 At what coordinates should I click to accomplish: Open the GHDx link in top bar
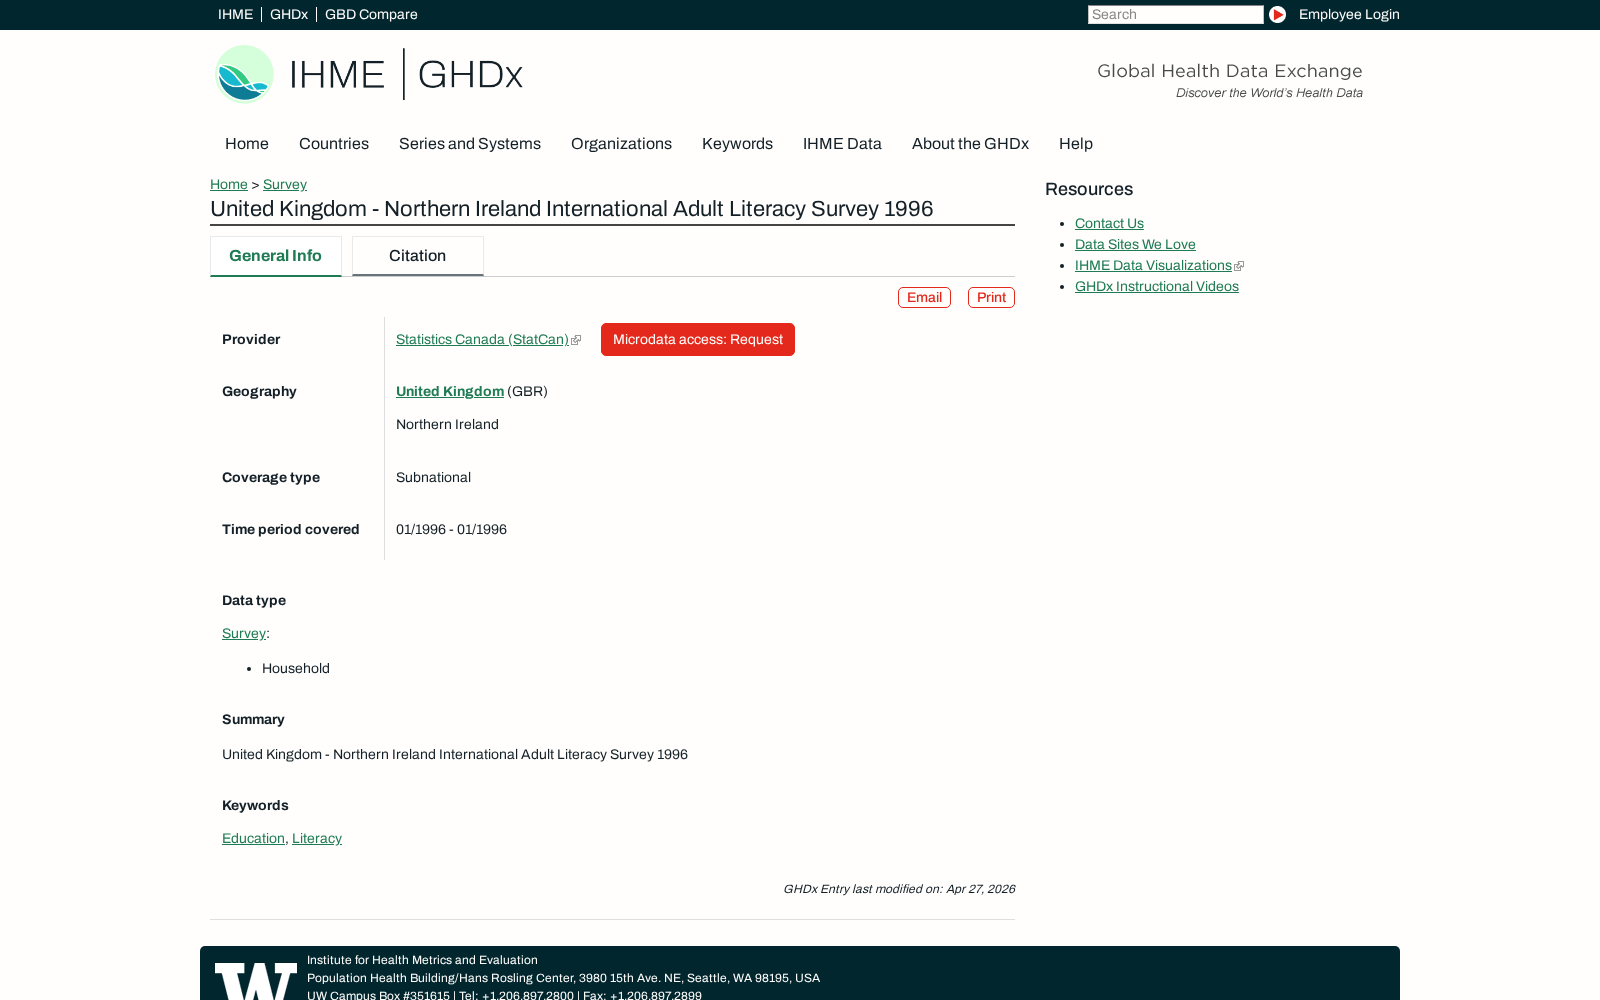[289, 14]
